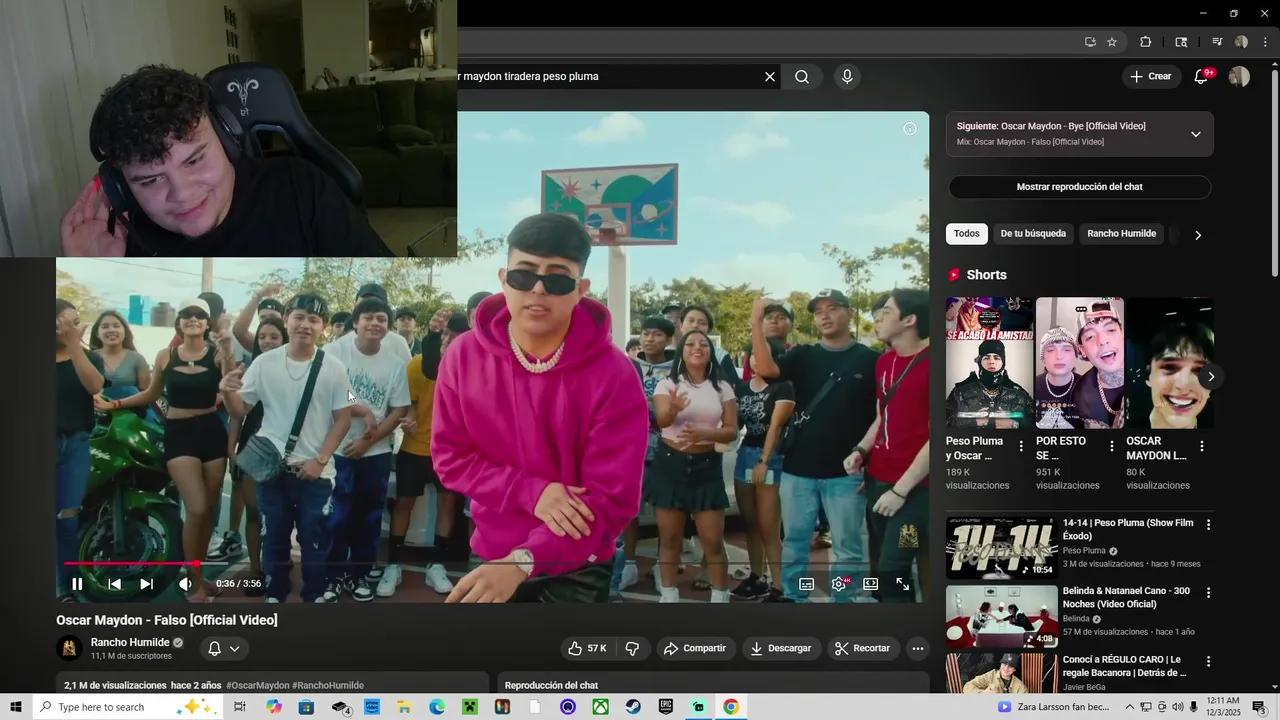Open the Peso Pluma y Oscar short thumbnail
Image resolution: width=1280 pixels, height=720 pixels.
tap(990, 363)
